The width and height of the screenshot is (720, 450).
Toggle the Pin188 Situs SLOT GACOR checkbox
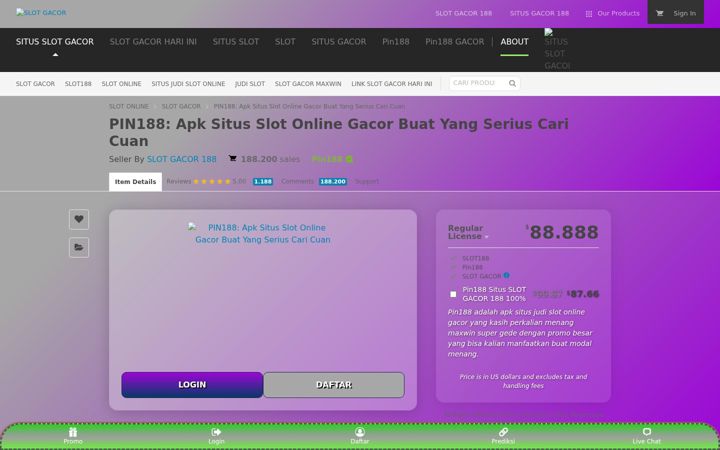click(453, 294)
